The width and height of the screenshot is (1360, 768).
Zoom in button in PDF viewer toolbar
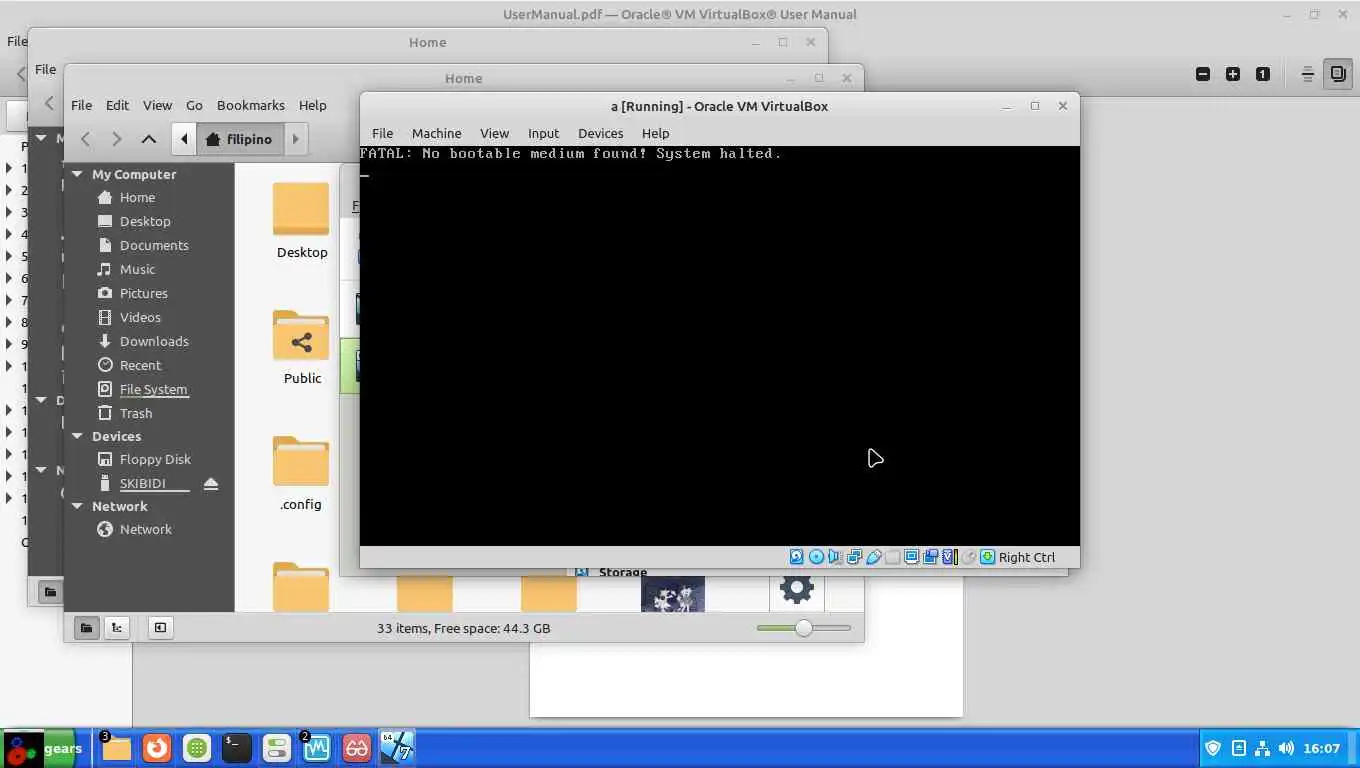click(1233, 74)
